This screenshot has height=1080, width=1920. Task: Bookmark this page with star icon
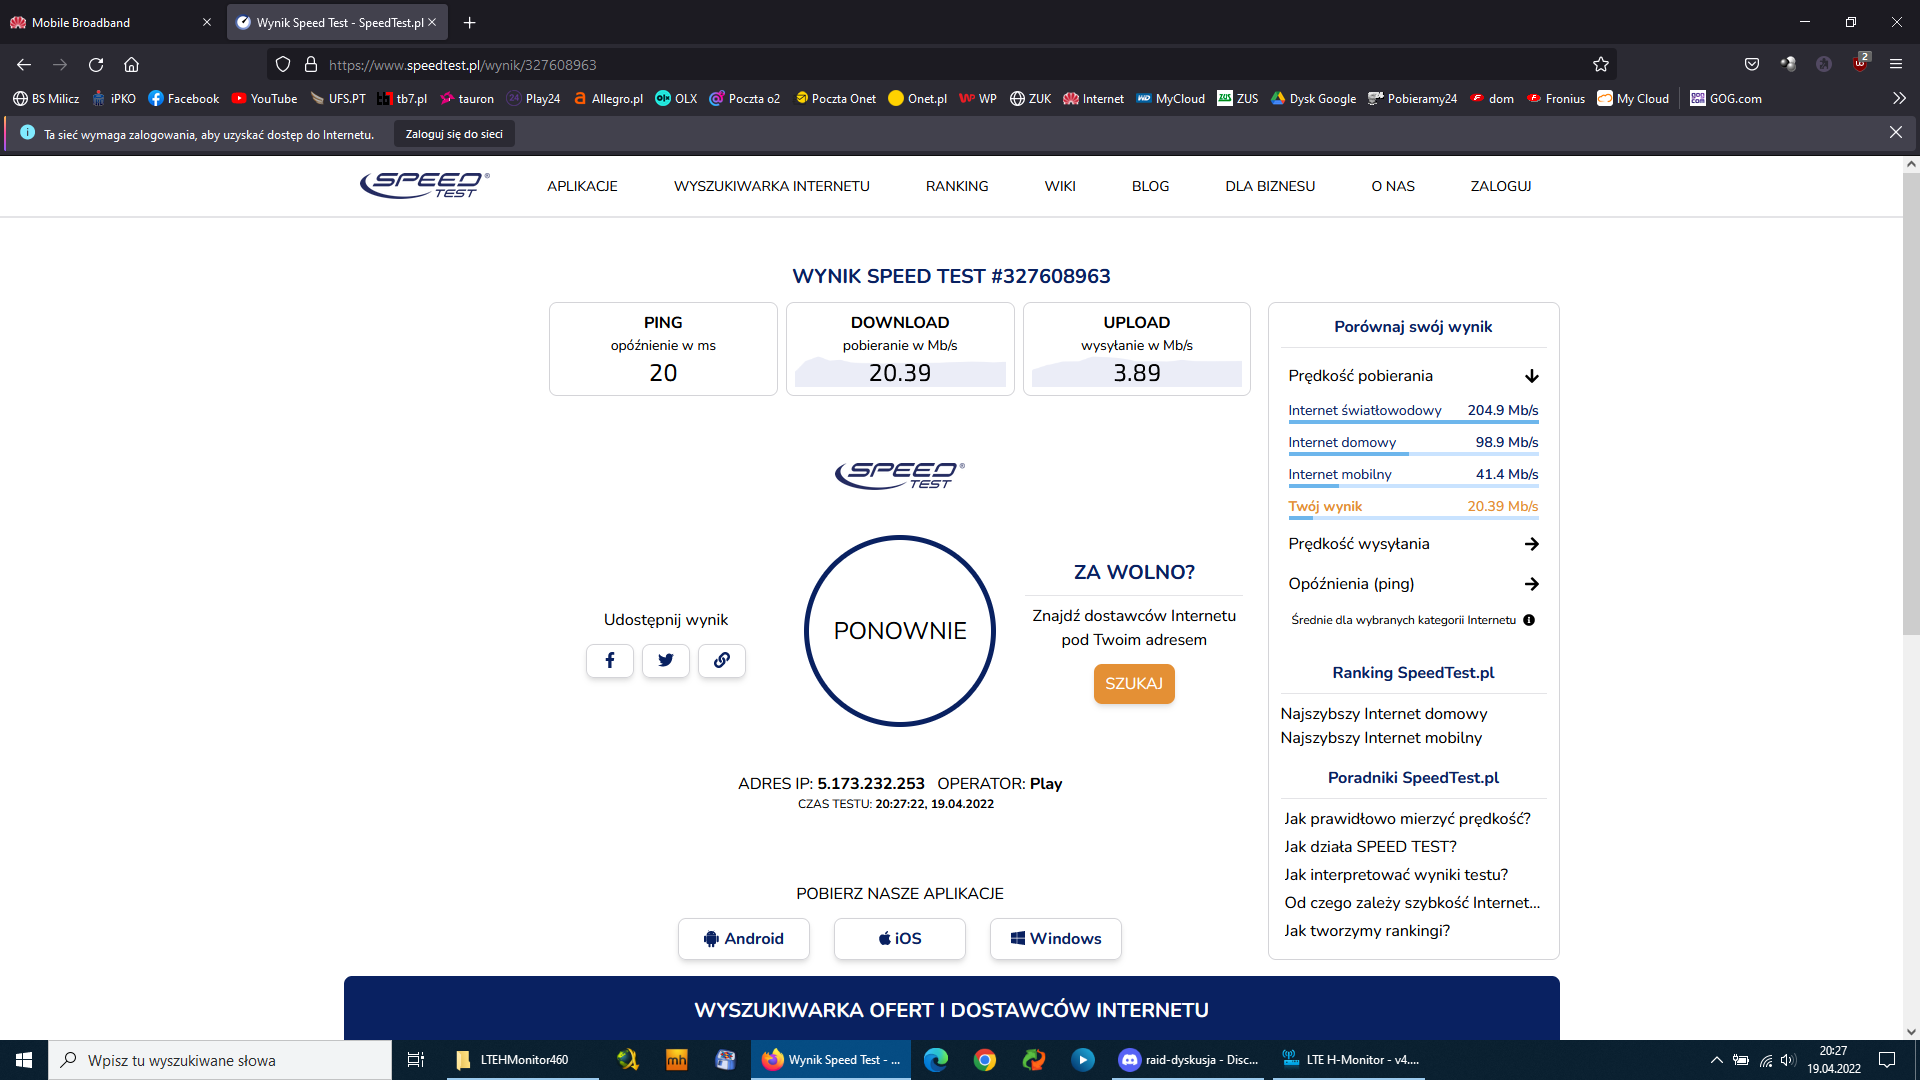[x=1601, y=64]
